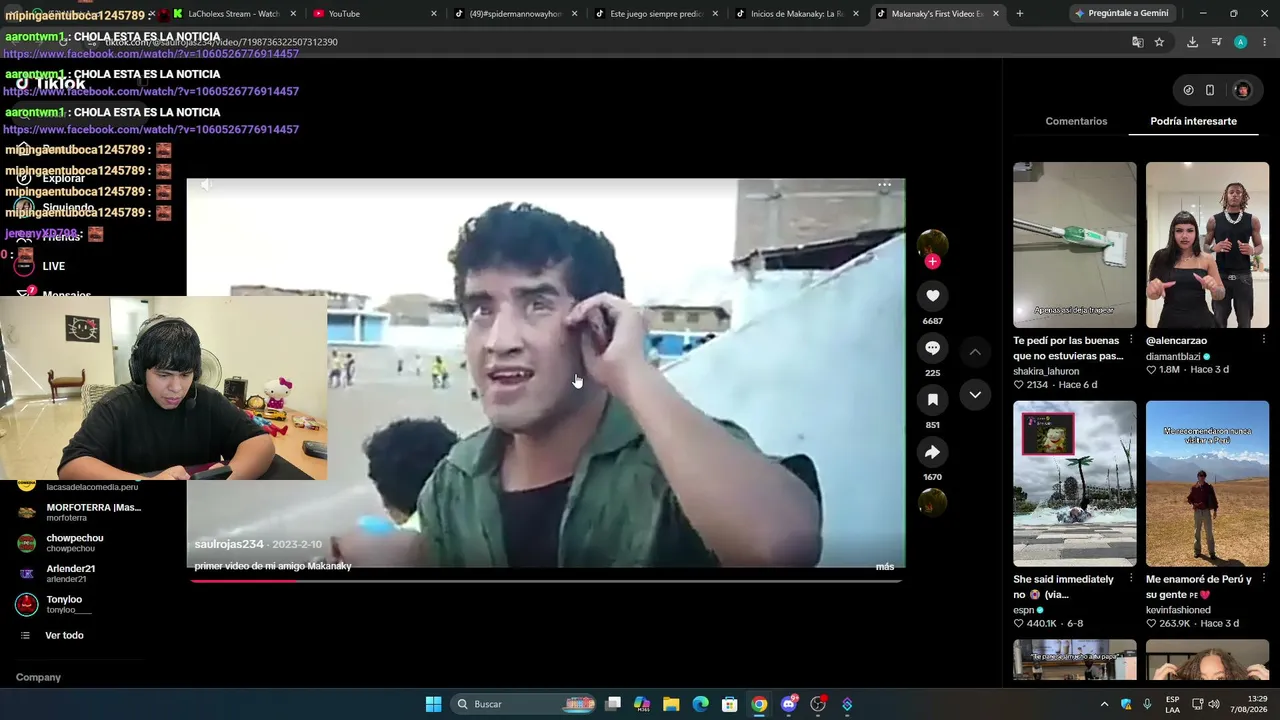Open the @alencarzao recommended video thumbnail

[x=1207, y=245]
